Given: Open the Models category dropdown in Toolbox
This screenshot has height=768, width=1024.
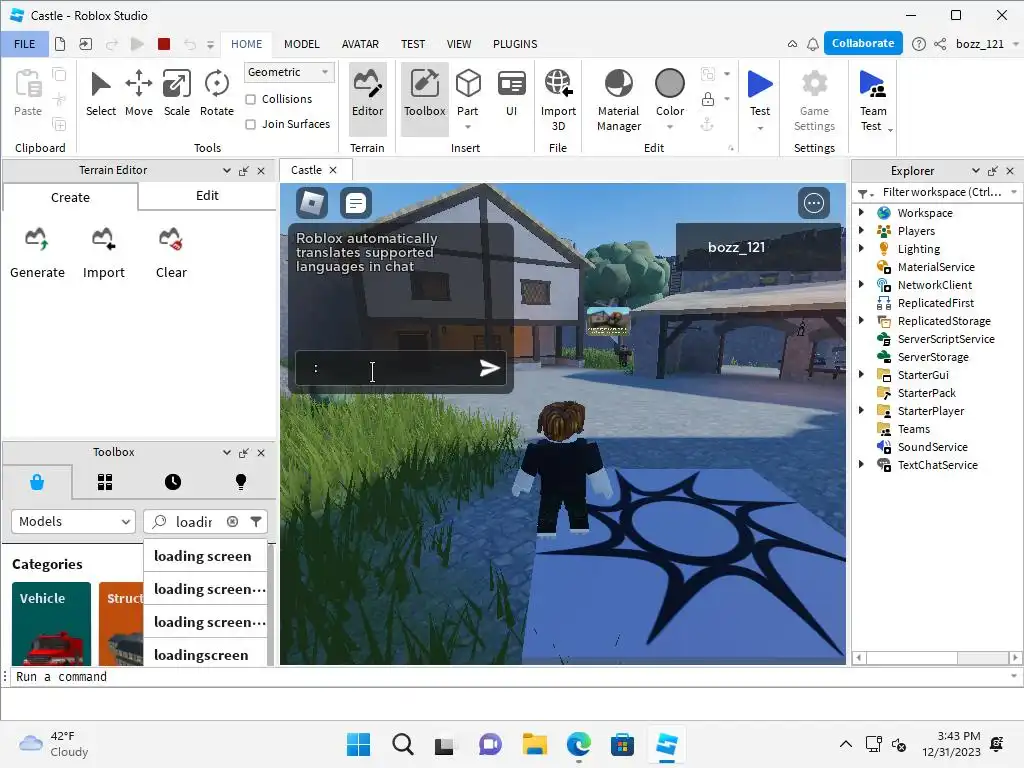Looking at the screenshot, I should click(73, 521).
